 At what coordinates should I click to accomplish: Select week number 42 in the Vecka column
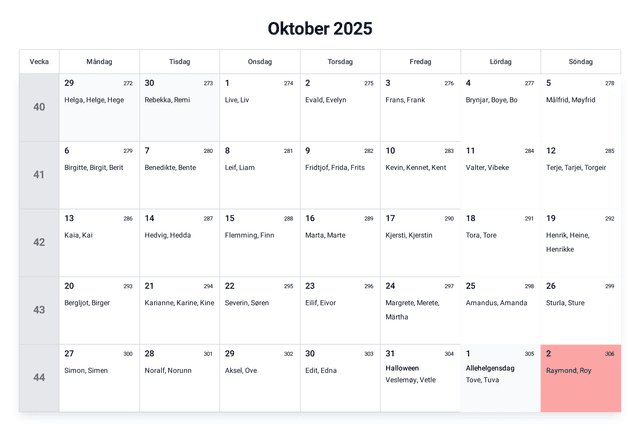point(39,242)
